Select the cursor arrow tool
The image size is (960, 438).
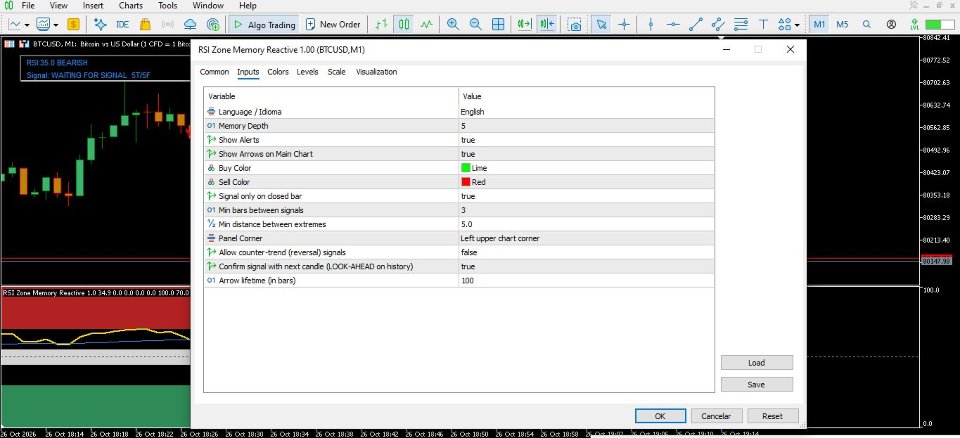coord(601,25)
